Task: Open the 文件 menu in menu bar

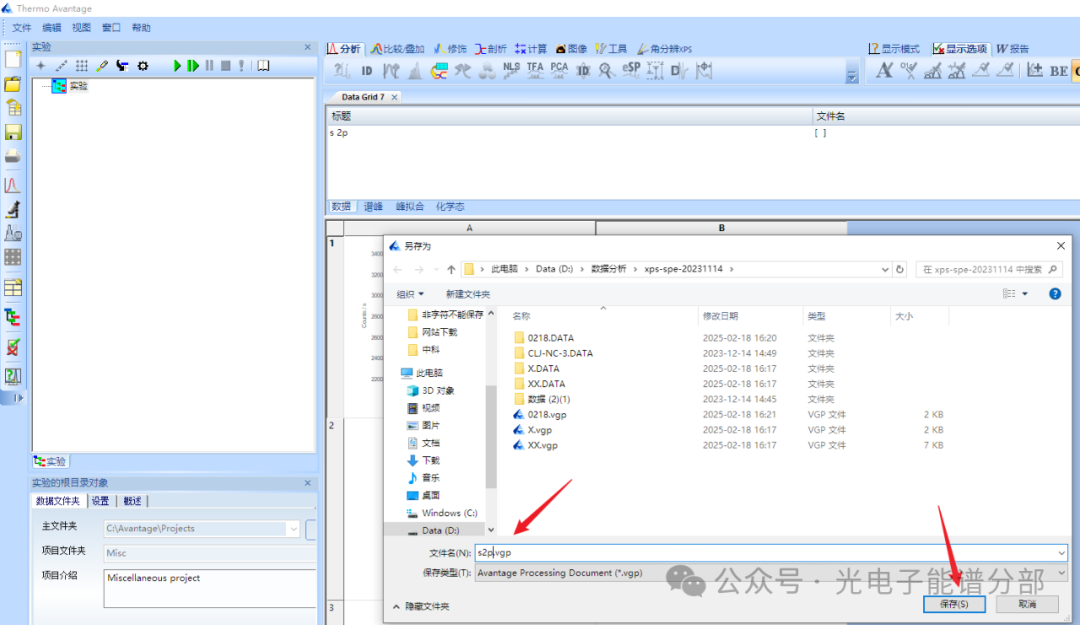Action: point(21,28)
